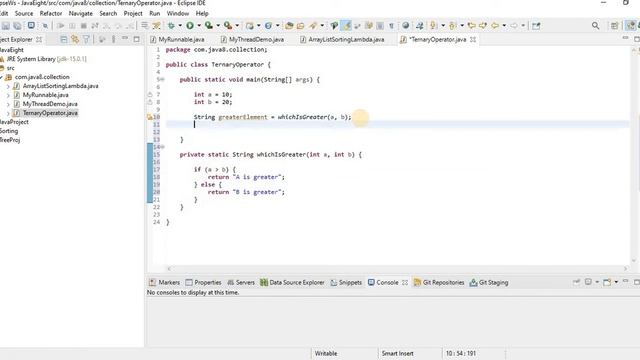Close the TernaryOperator.java editor tab
640x360 pixels.
[x=473, y=40]
